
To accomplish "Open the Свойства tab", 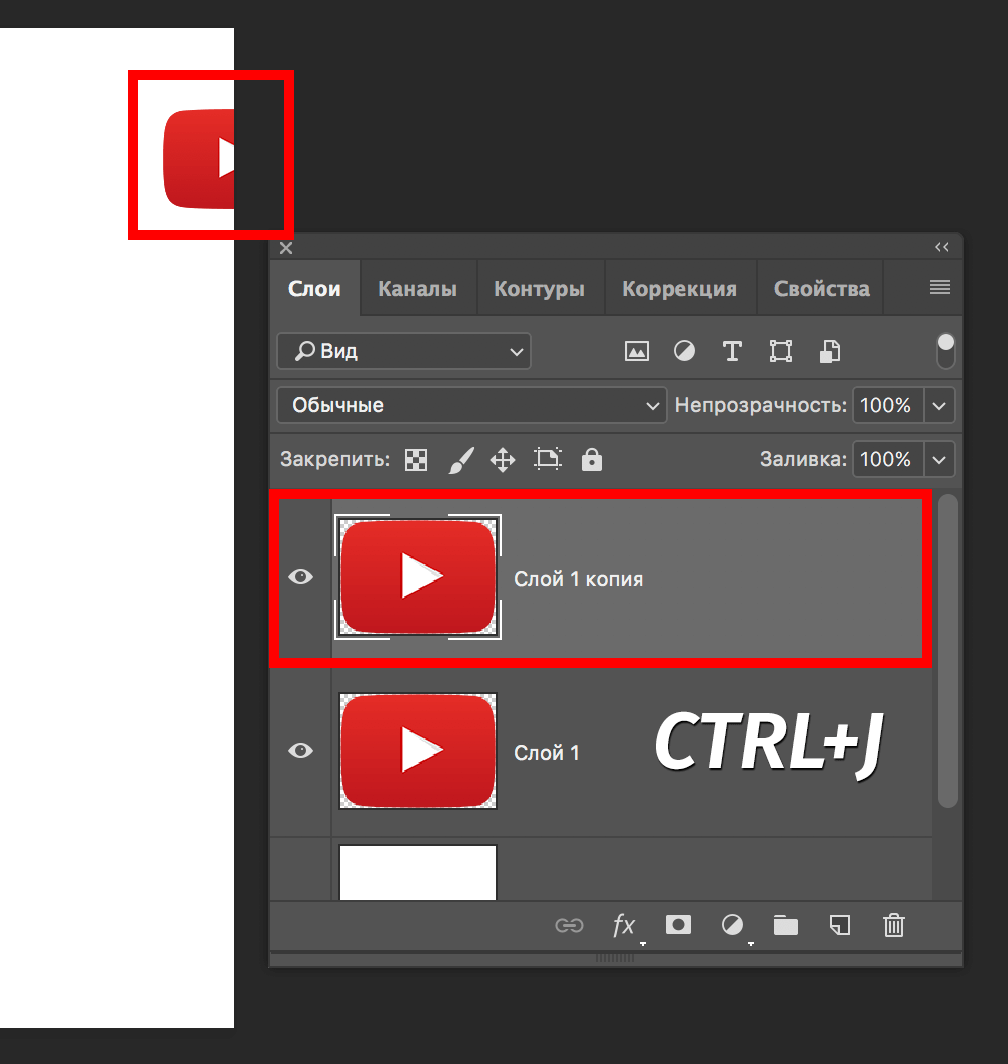I will point(821,289).
